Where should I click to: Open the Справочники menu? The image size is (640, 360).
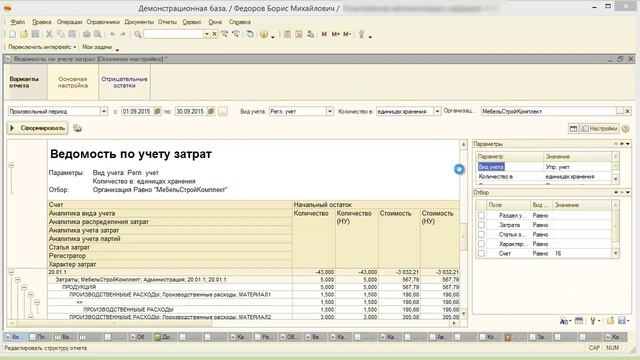tap(103, 22)
